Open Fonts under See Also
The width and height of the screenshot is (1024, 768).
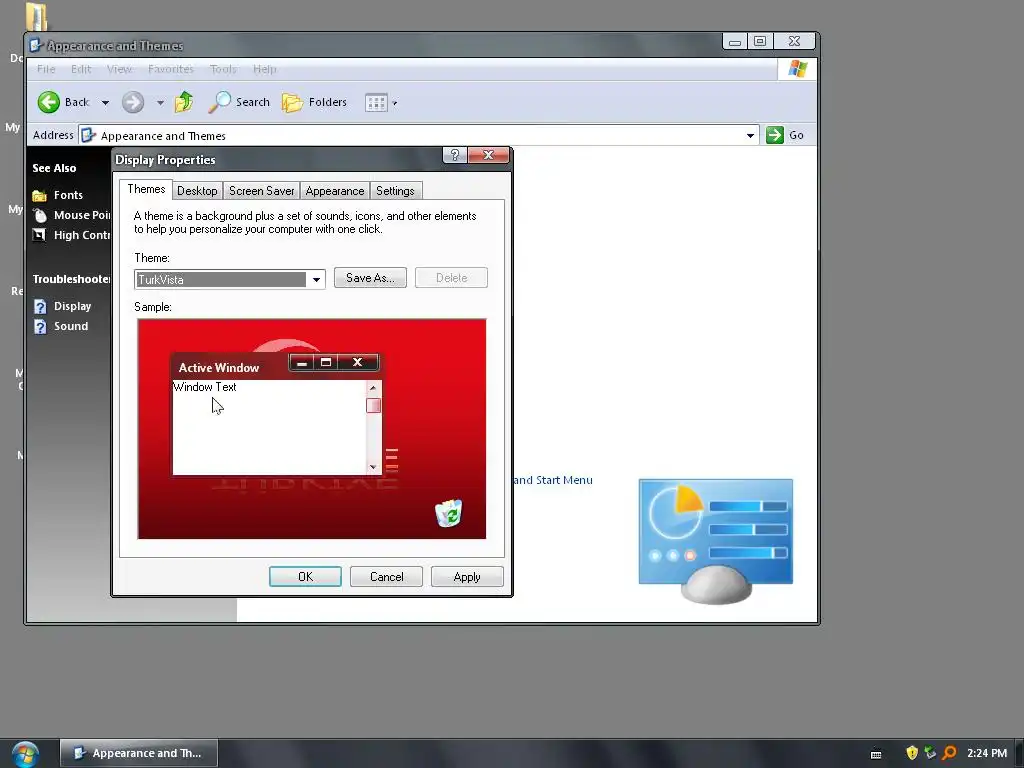(68, 195)
